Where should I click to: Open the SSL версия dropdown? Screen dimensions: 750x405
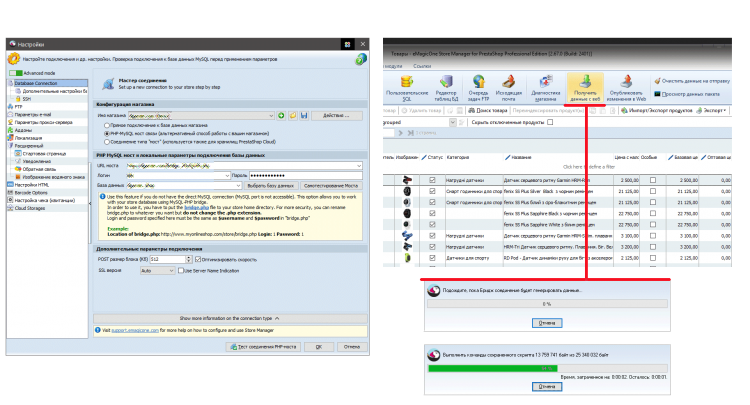(158, 270)
